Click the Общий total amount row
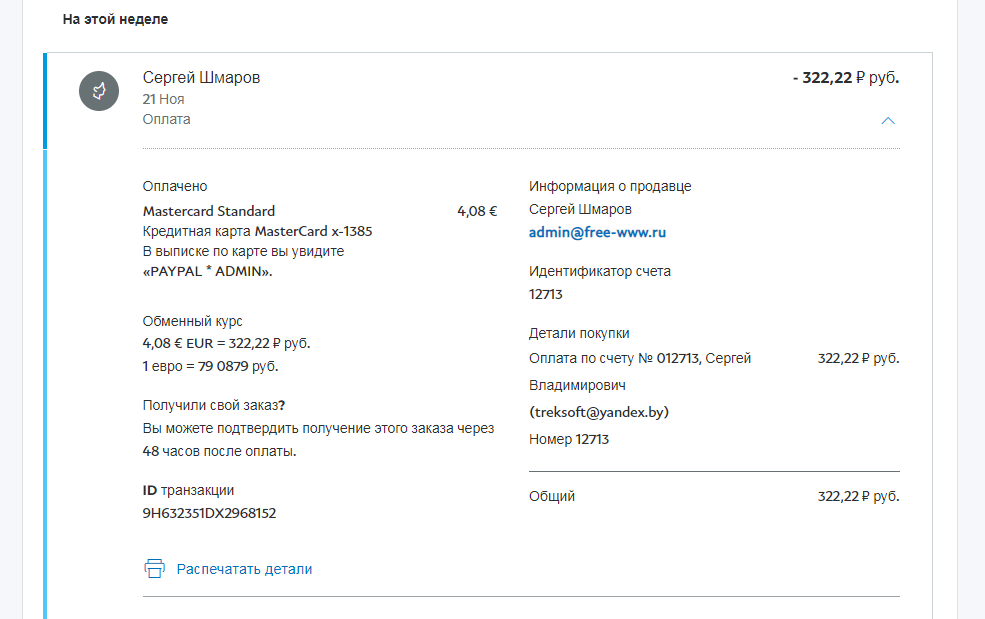The height and width of the screenshot is (619, 985). tap(713, 496)
